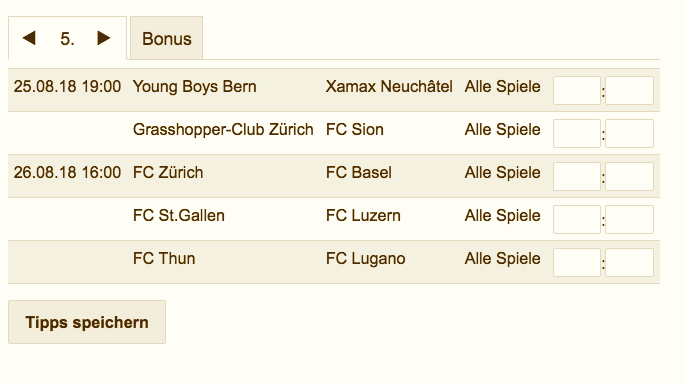Open the Bonus tab
The height and width of the screenshot is (385, 686).
point(167,38)
